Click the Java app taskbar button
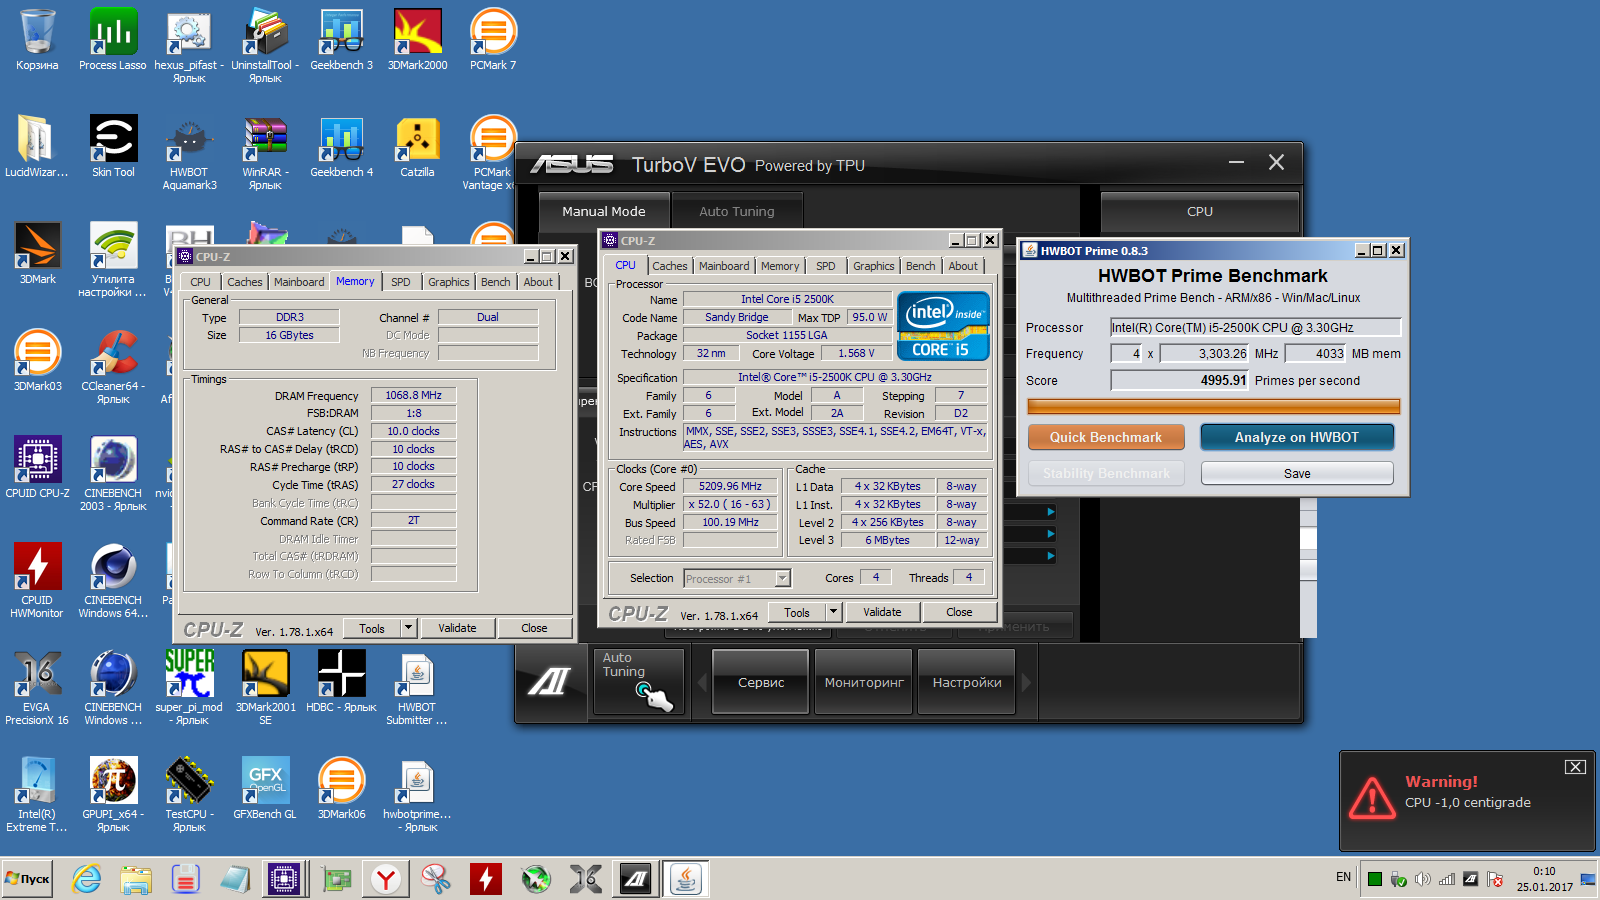 pos(686,879)
